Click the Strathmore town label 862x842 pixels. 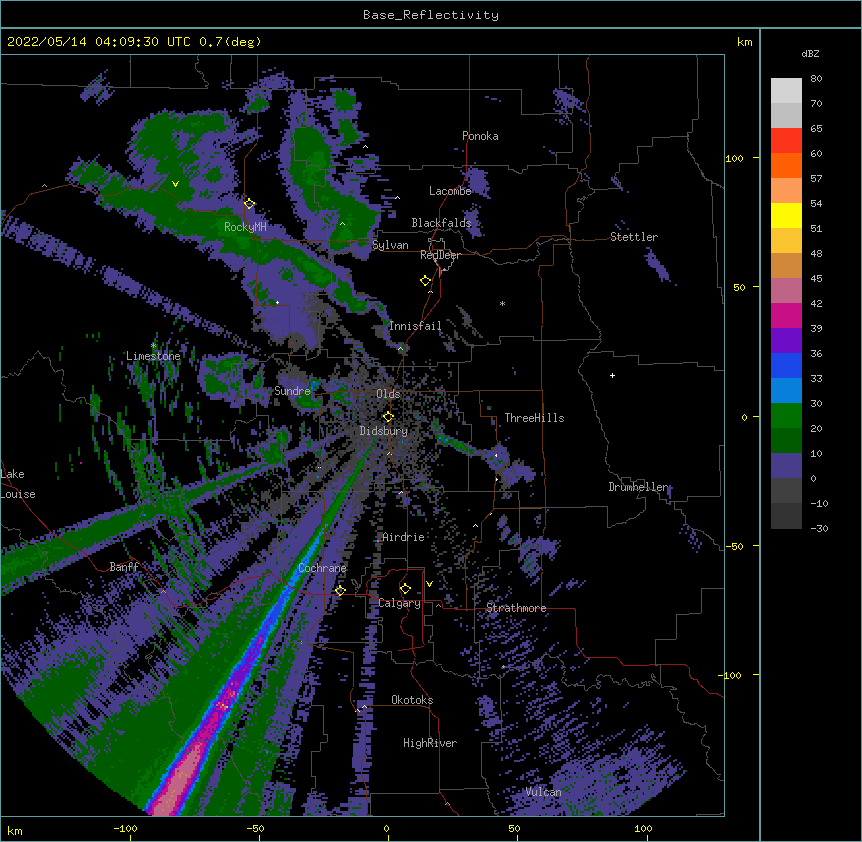(516, 608)
